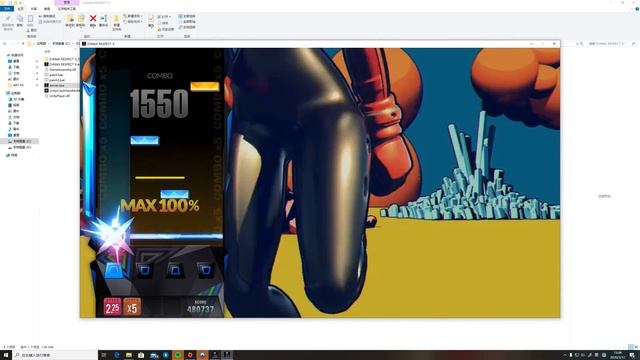640x360 pixels.
Task: Select DJMAX RESPECT V.exe in file list
Action: pyautogui.click(x=62, y=64)
